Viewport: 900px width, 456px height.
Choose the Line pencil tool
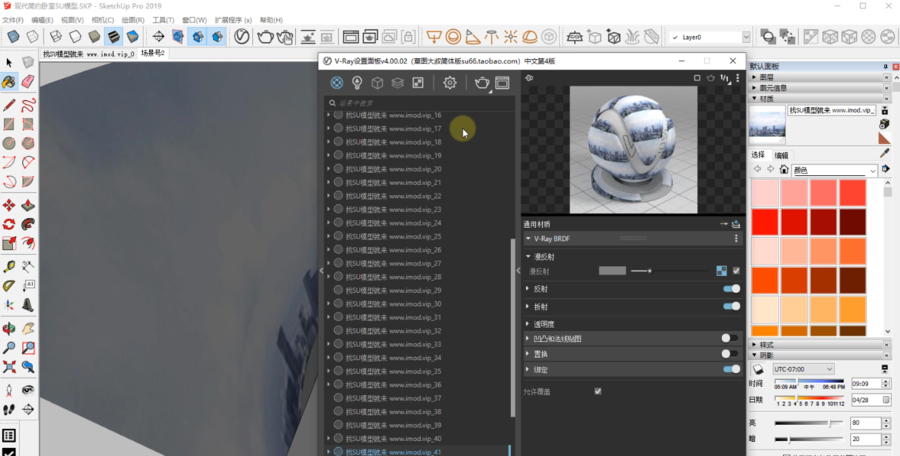[x=9, y=105]
